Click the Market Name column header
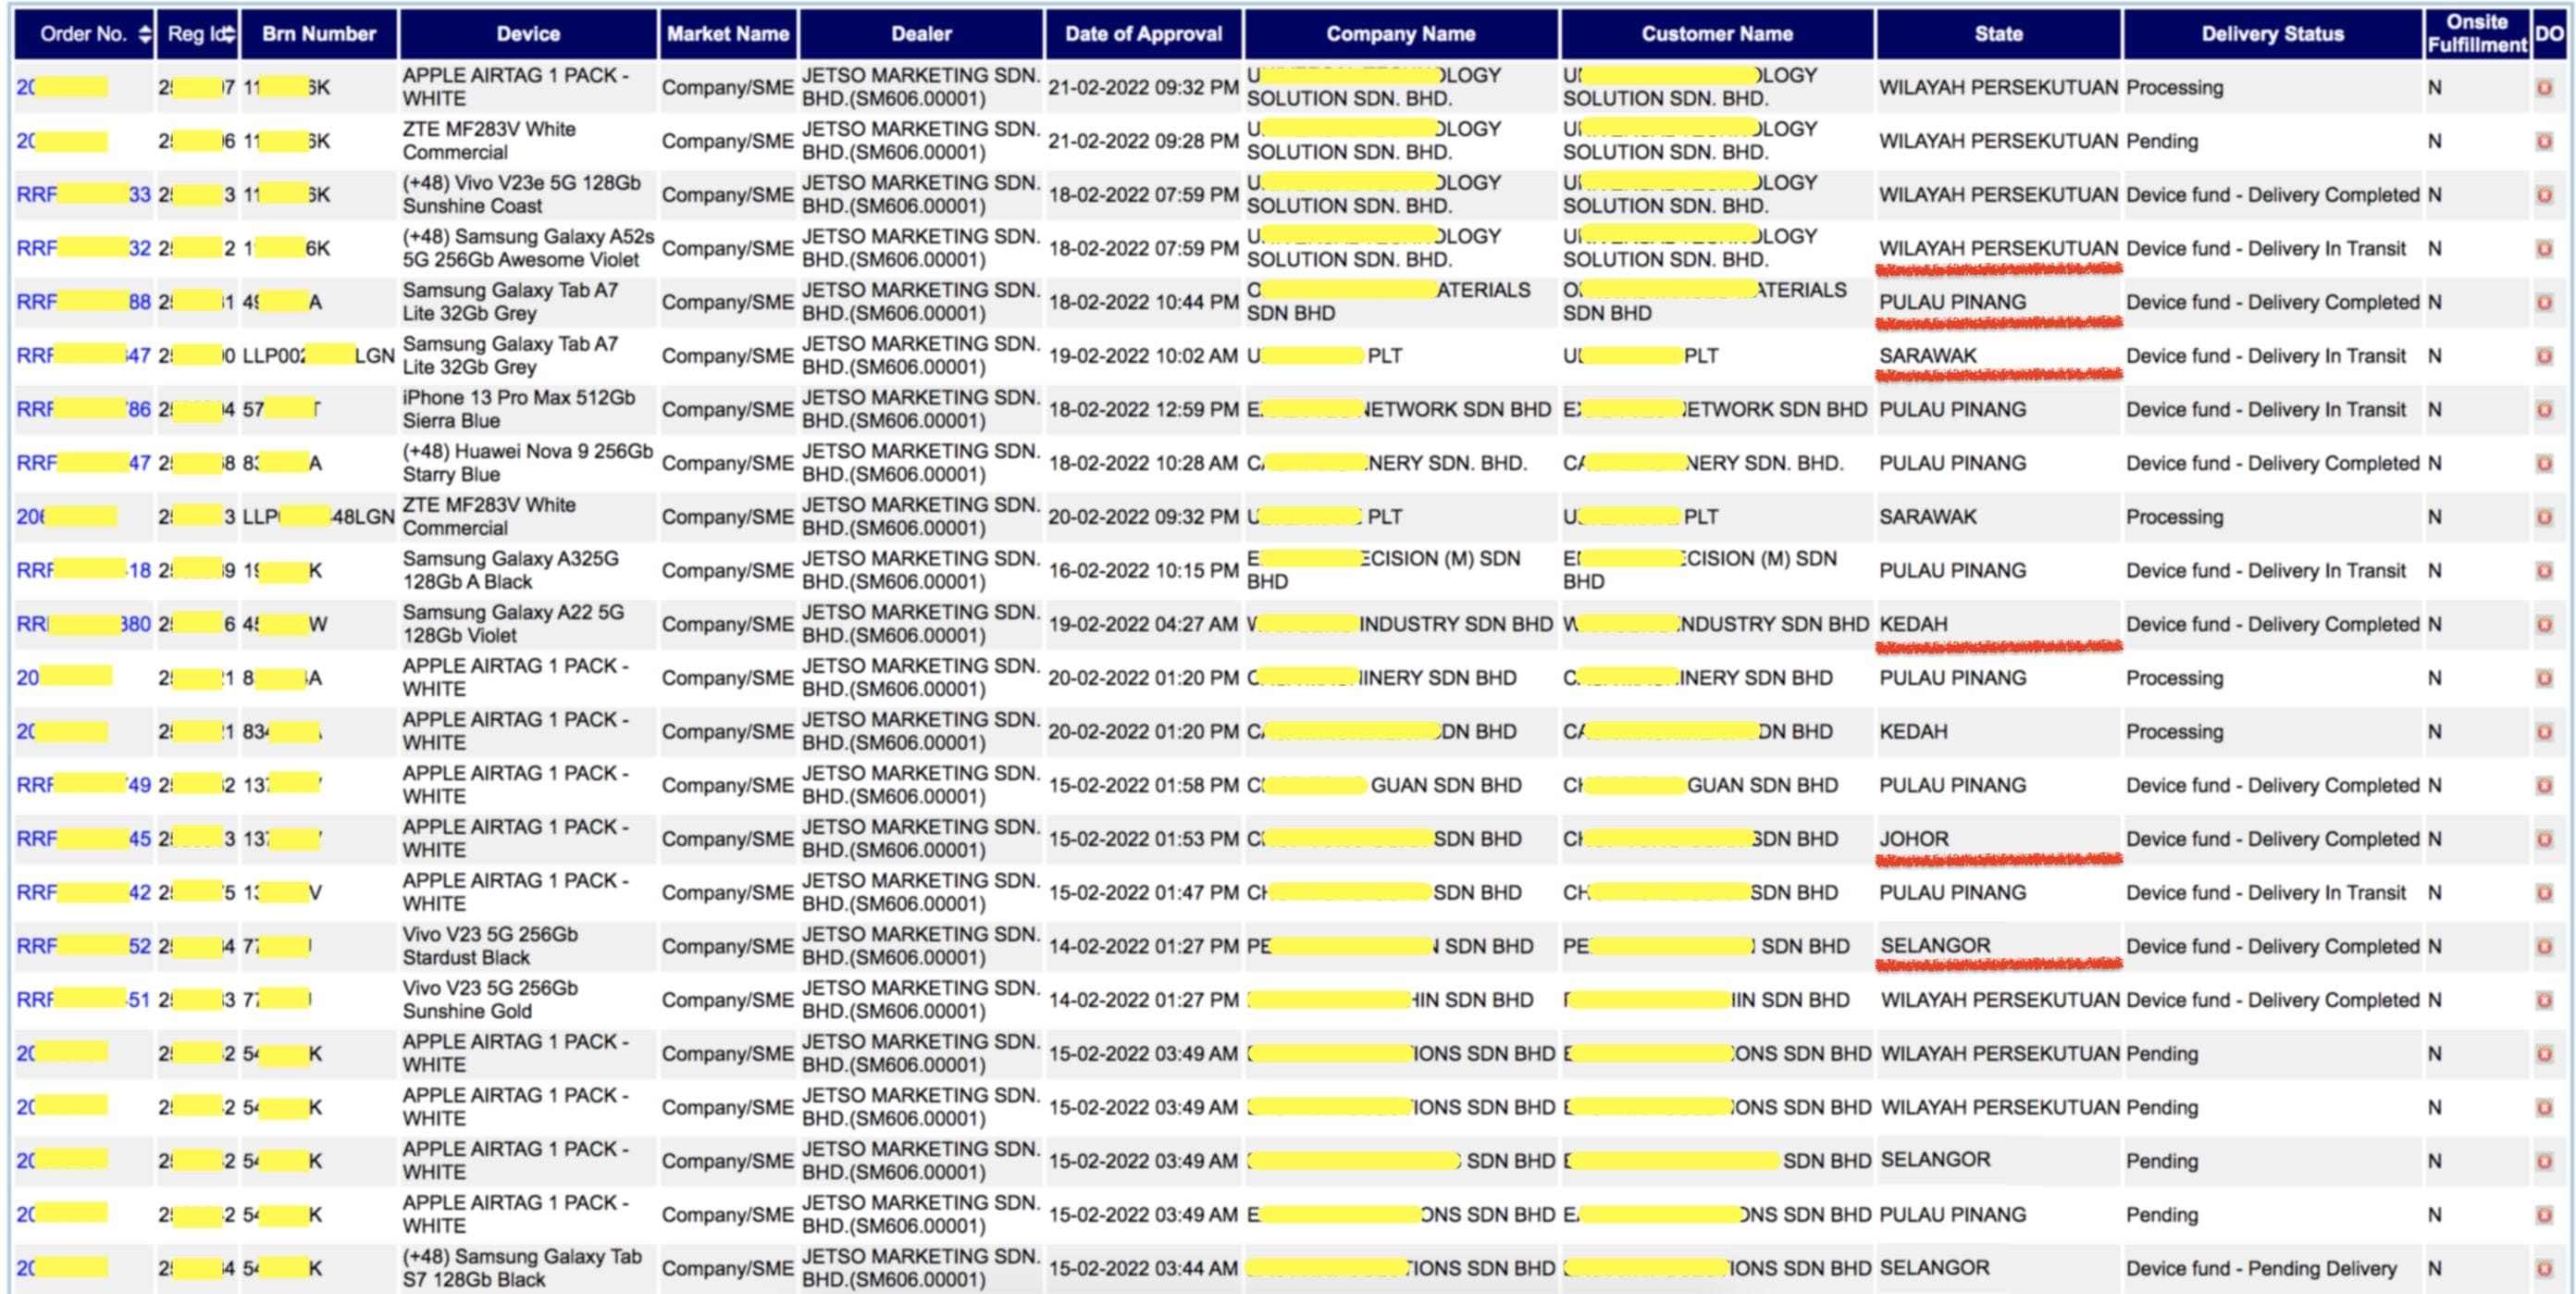This screenshot has width=2576, height=1294. [728, 34]
